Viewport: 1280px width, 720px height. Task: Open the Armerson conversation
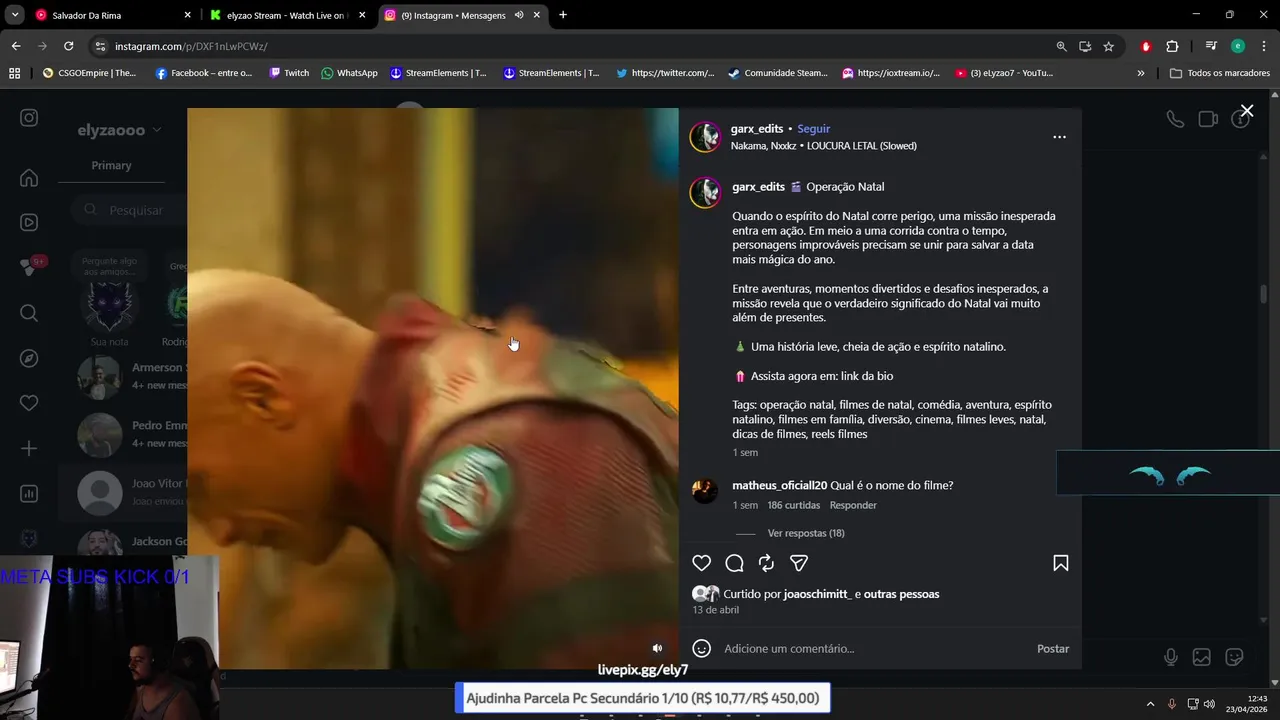[x=123, y=376]
